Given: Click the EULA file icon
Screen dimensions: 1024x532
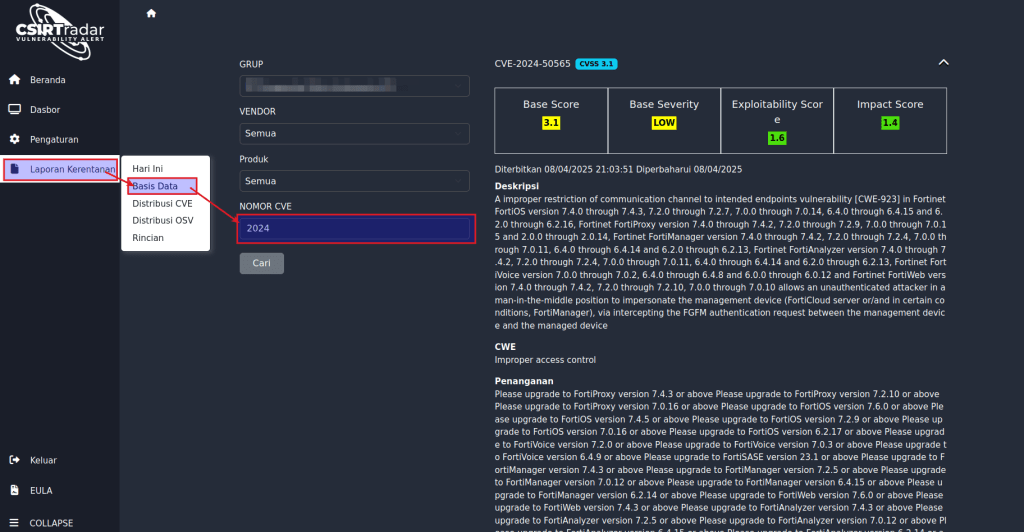Looking at the screenshot, I should click(14, 490).
